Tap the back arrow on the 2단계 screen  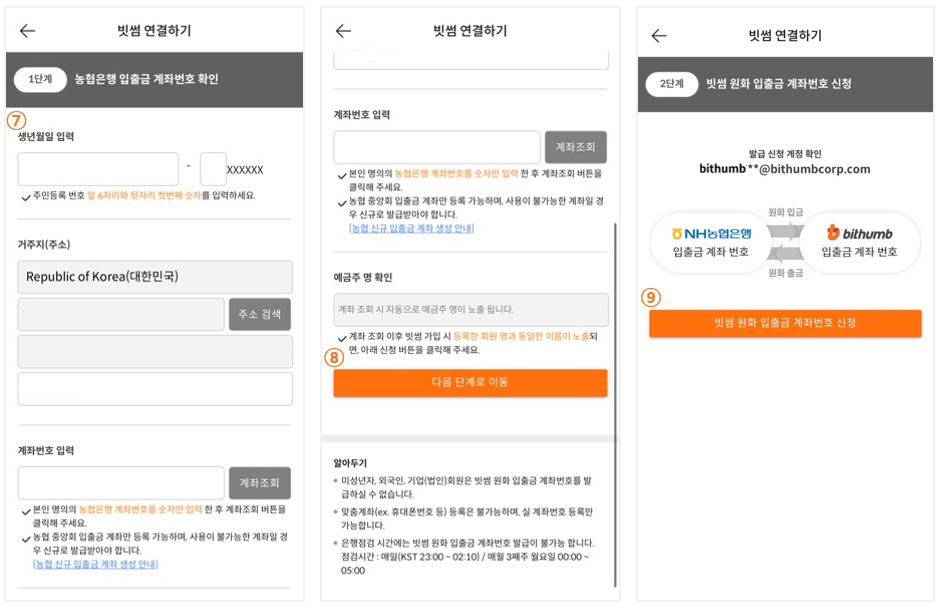[x=659, y=35]
